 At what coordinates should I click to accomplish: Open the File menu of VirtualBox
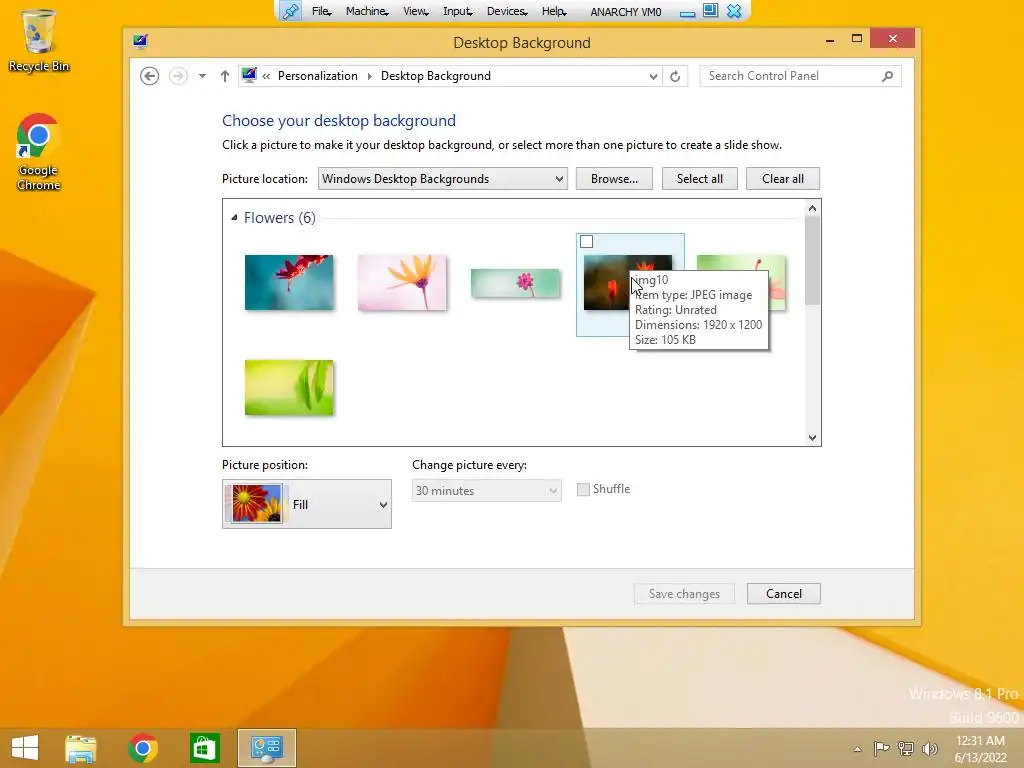(321, 11)
